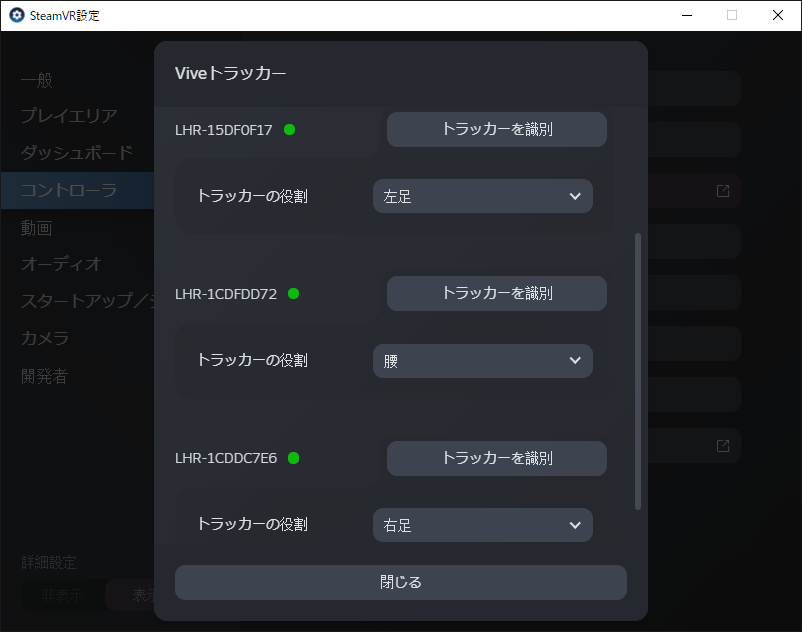Open the 左足 tracker role dropdown
Viewport: 802px width, 632px height.
[x=482, y=196]
